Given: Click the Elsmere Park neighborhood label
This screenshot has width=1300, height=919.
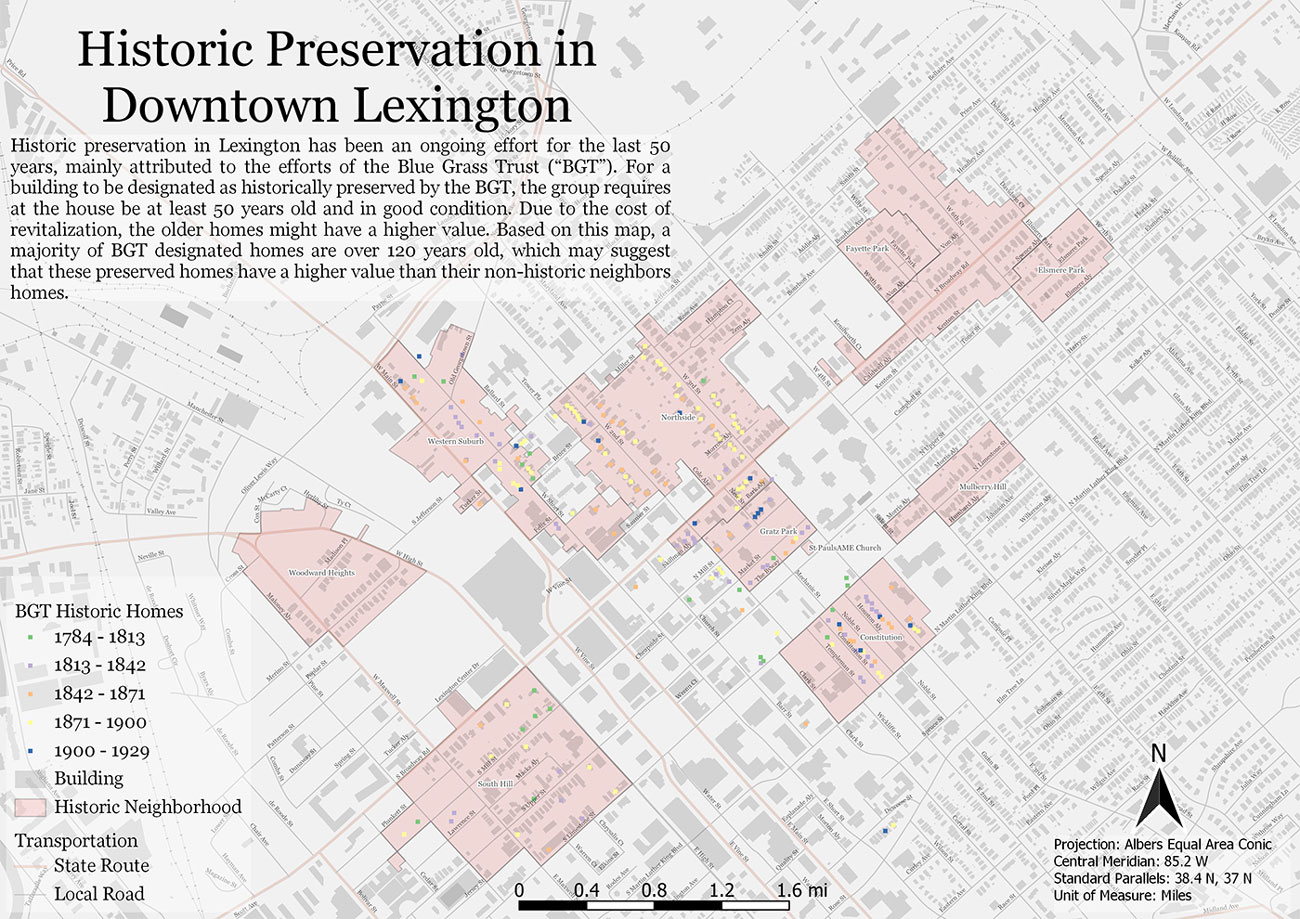Looking at the screenshot, I should [1061, 270].
